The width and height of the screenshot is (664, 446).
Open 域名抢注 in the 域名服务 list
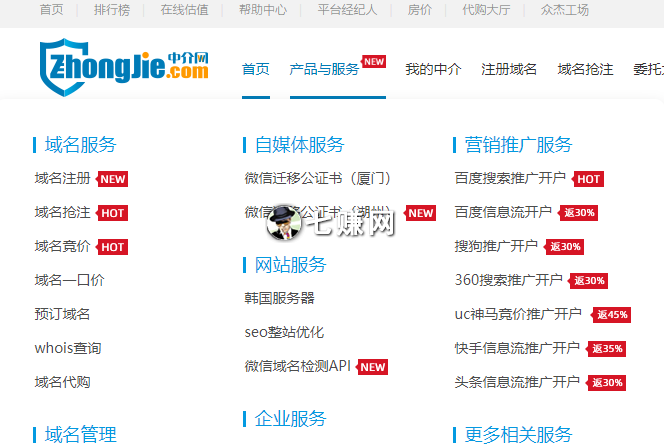pos(62,212)
